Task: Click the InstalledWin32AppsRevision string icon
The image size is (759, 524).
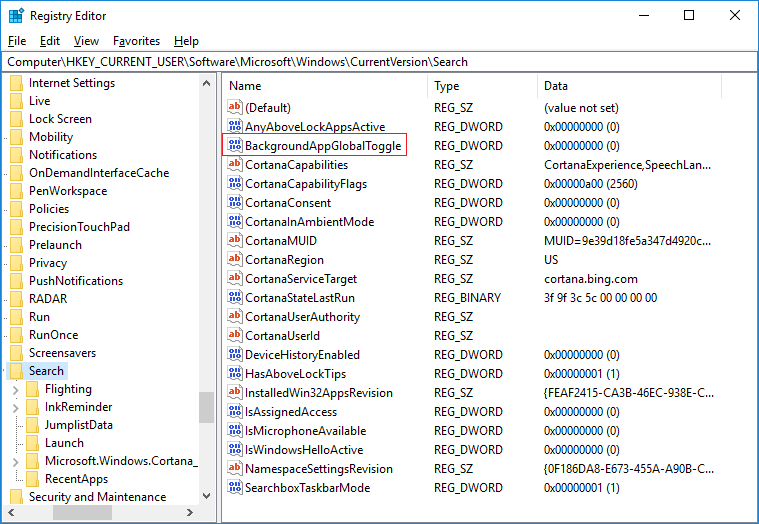Action: click(x=235, y=392)
